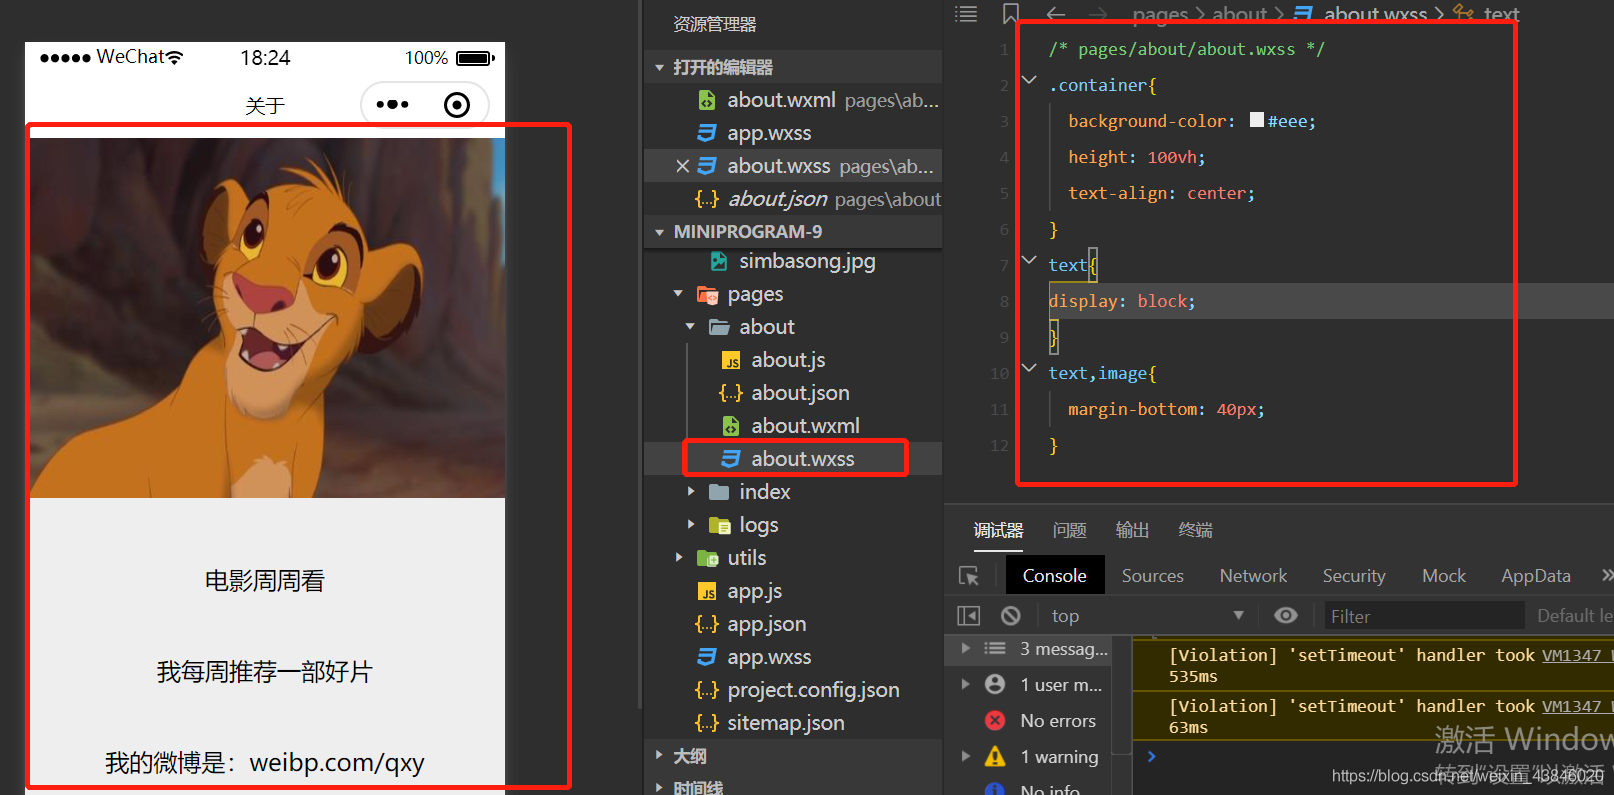Image resolution: width=1614 pixels, height=795 pixels.
Task: Expand the 时间线 timeline section
Action: (x=659, y=787)
